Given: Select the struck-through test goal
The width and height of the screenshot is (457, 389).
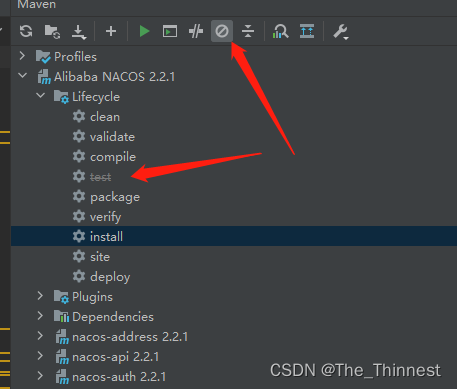Looking at the screenshot, I should [x=100, y=177].
